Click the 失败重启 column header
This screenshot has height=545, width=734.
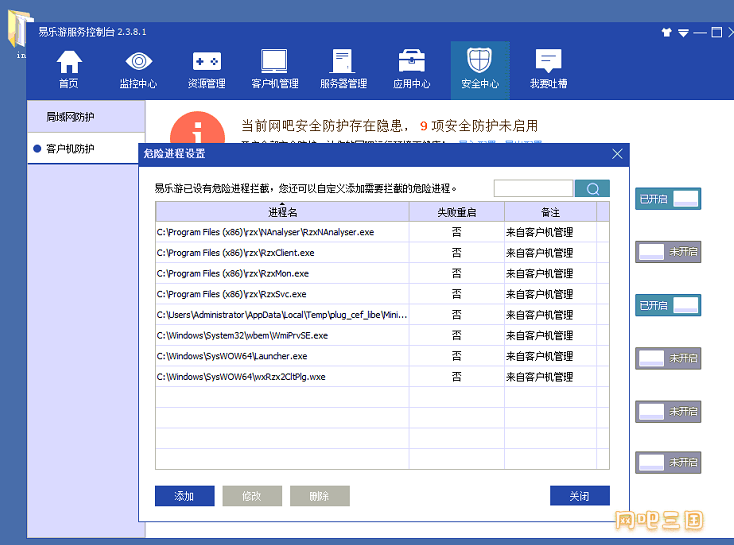click(x=456, y=212)
